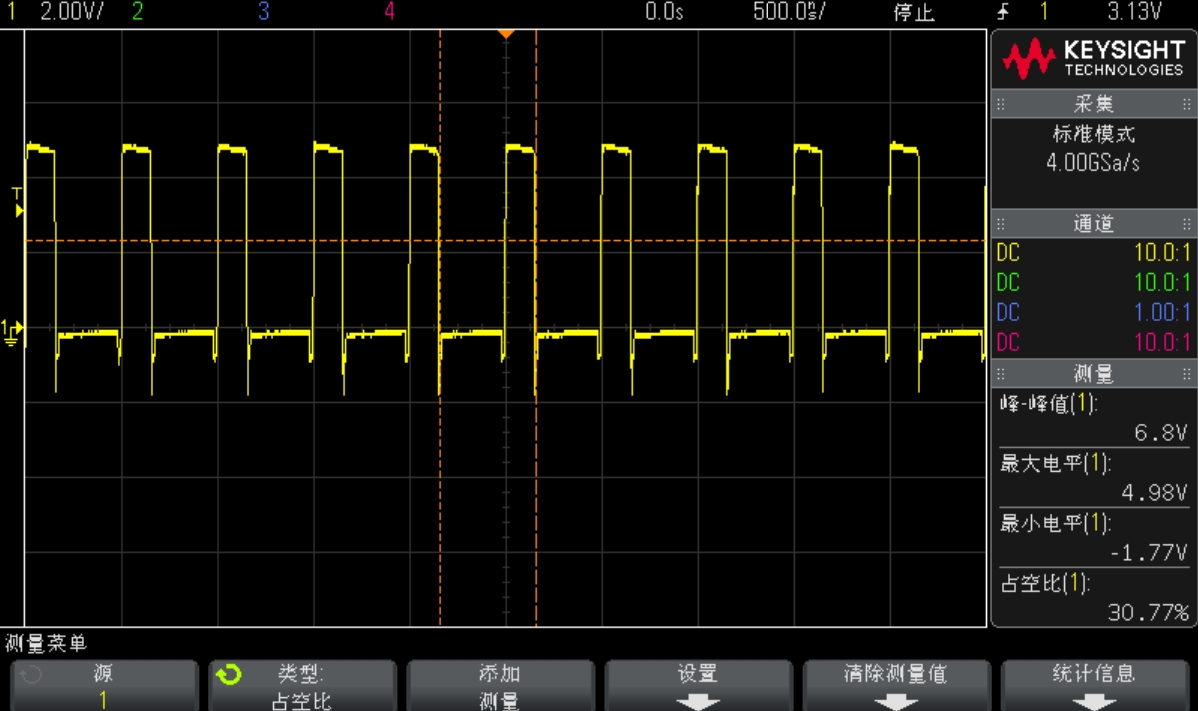Click the Keysight Technologies logo
Screen dimensions: 1198x711
1093,59
